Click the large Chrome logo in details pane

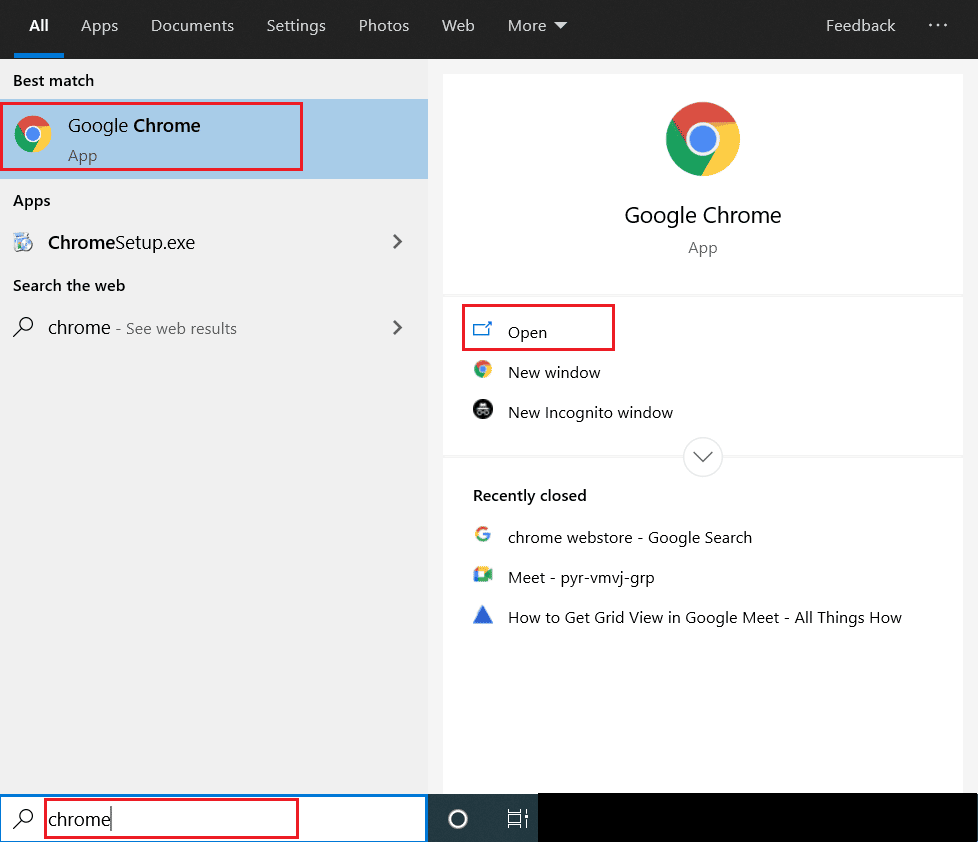pyautogui.click(x=702, y=138)
